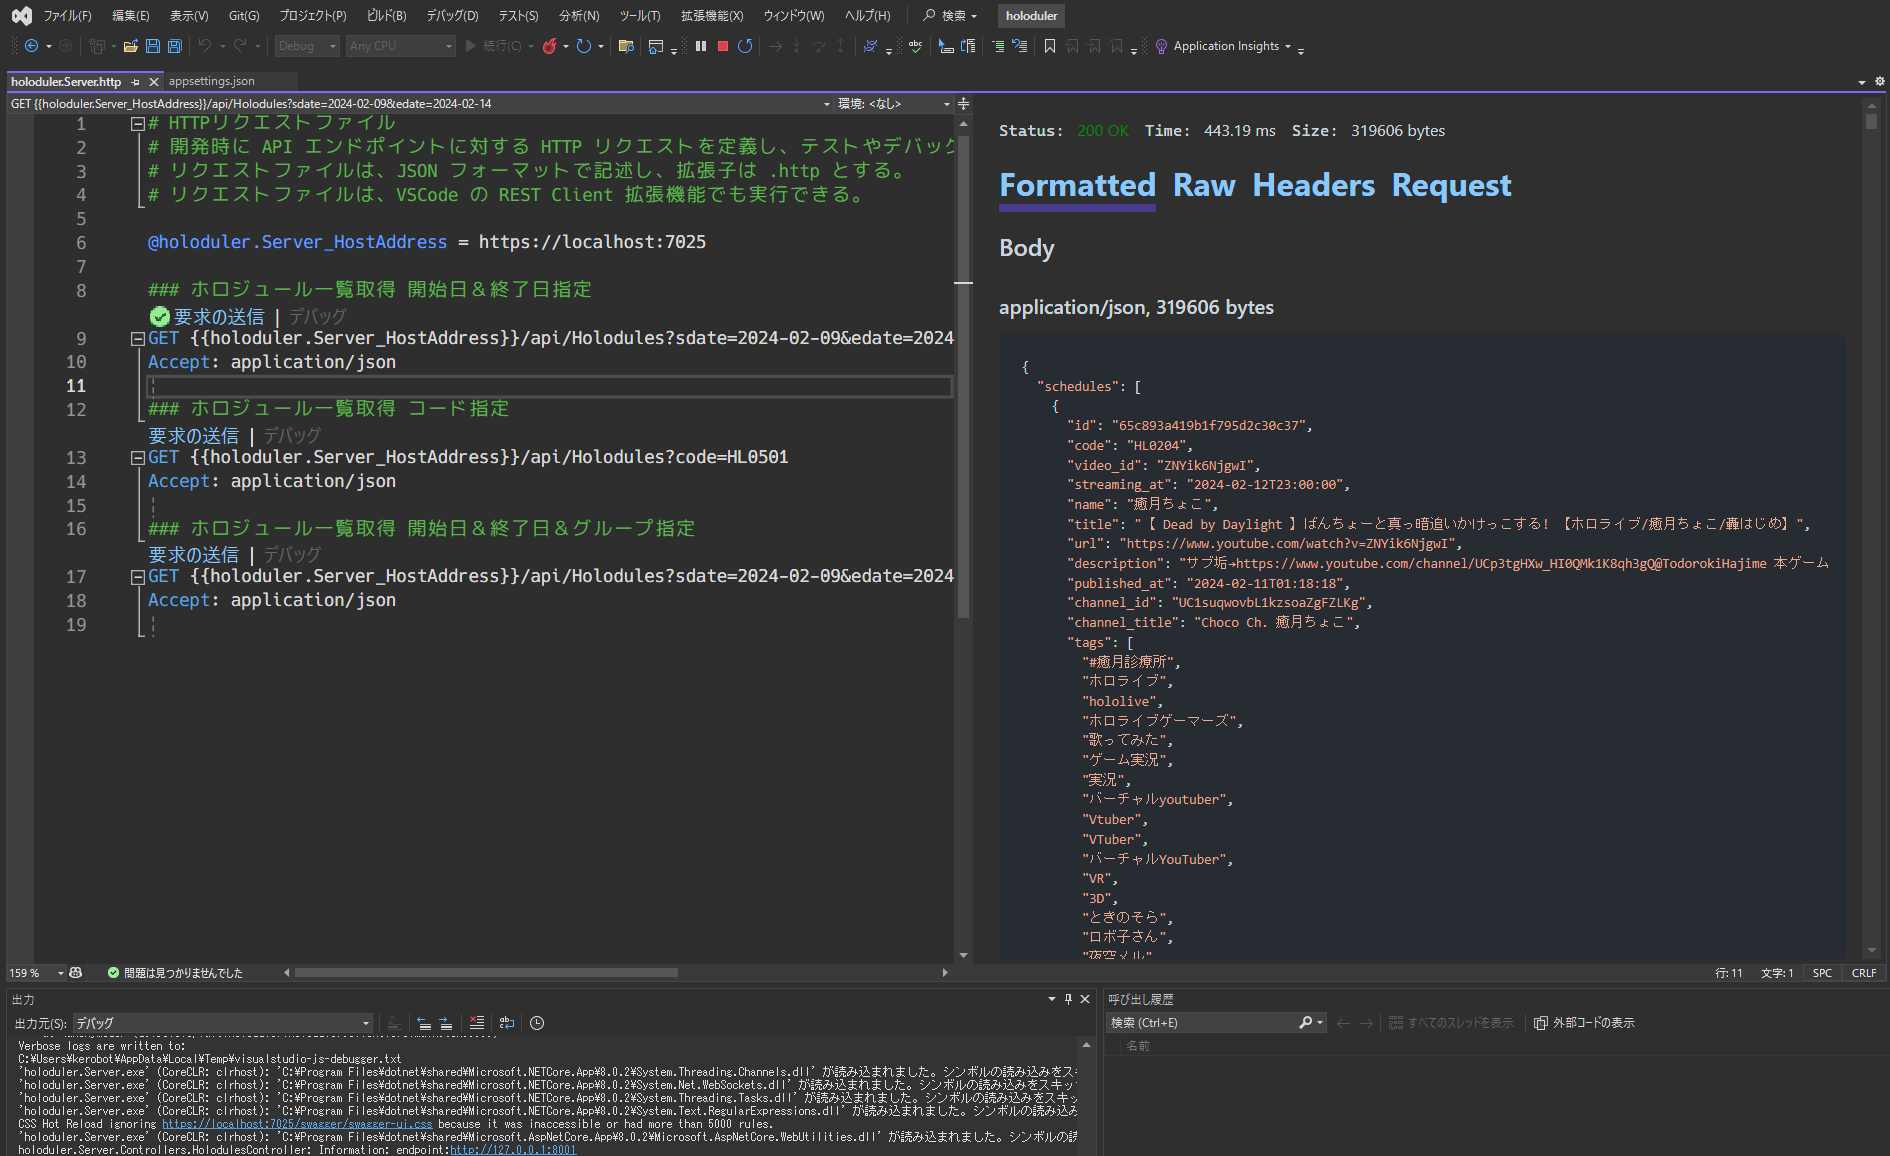
Task: Open Application Insights via the lightbulb icon
Action: [x=1161, y=46]
